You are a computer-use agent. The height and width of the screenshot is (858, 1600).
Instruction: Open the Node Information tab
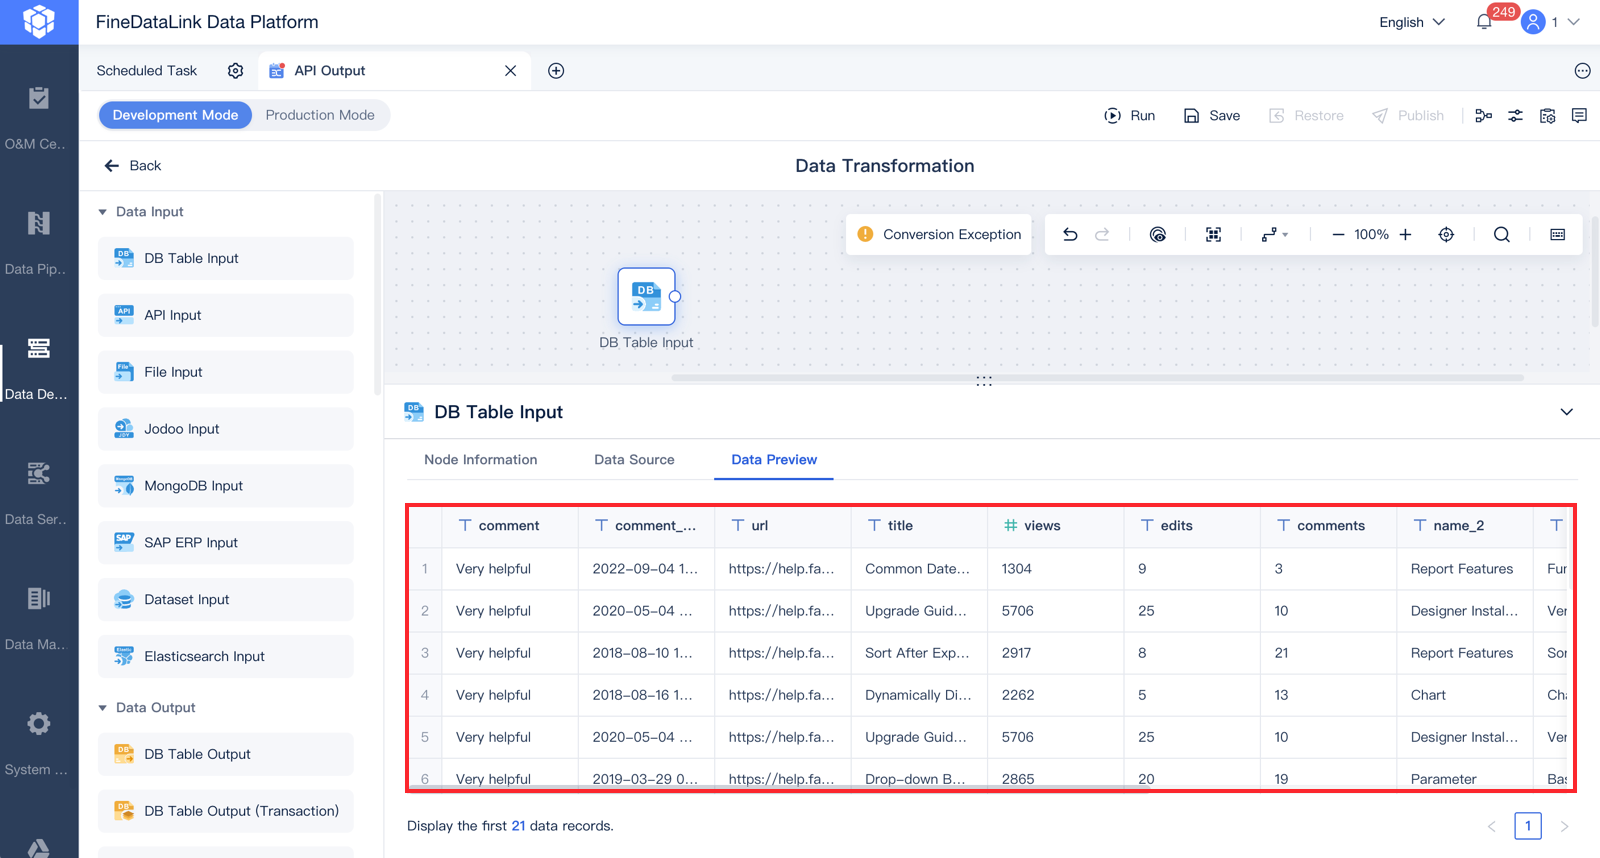click(x=480, y=460)
